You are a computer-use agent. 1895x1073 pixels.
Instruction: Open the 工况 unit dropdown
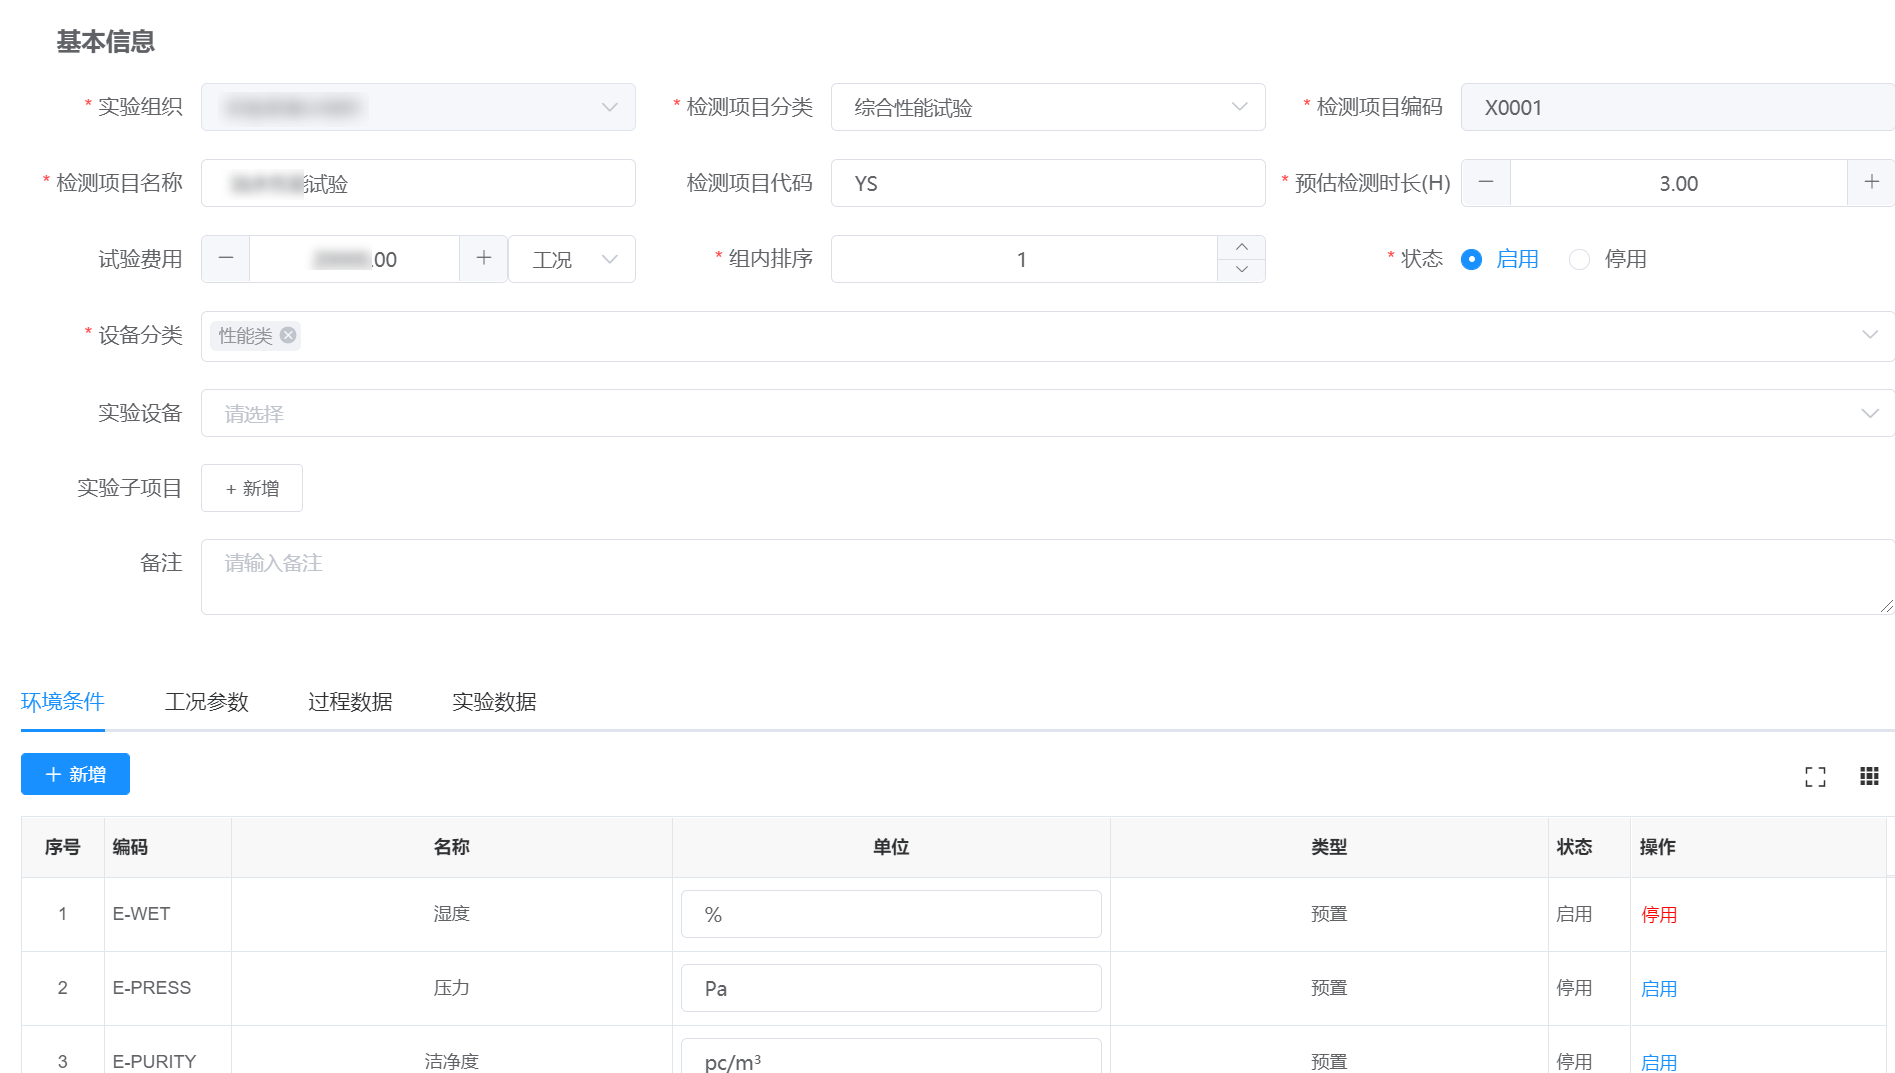point(572,259)
